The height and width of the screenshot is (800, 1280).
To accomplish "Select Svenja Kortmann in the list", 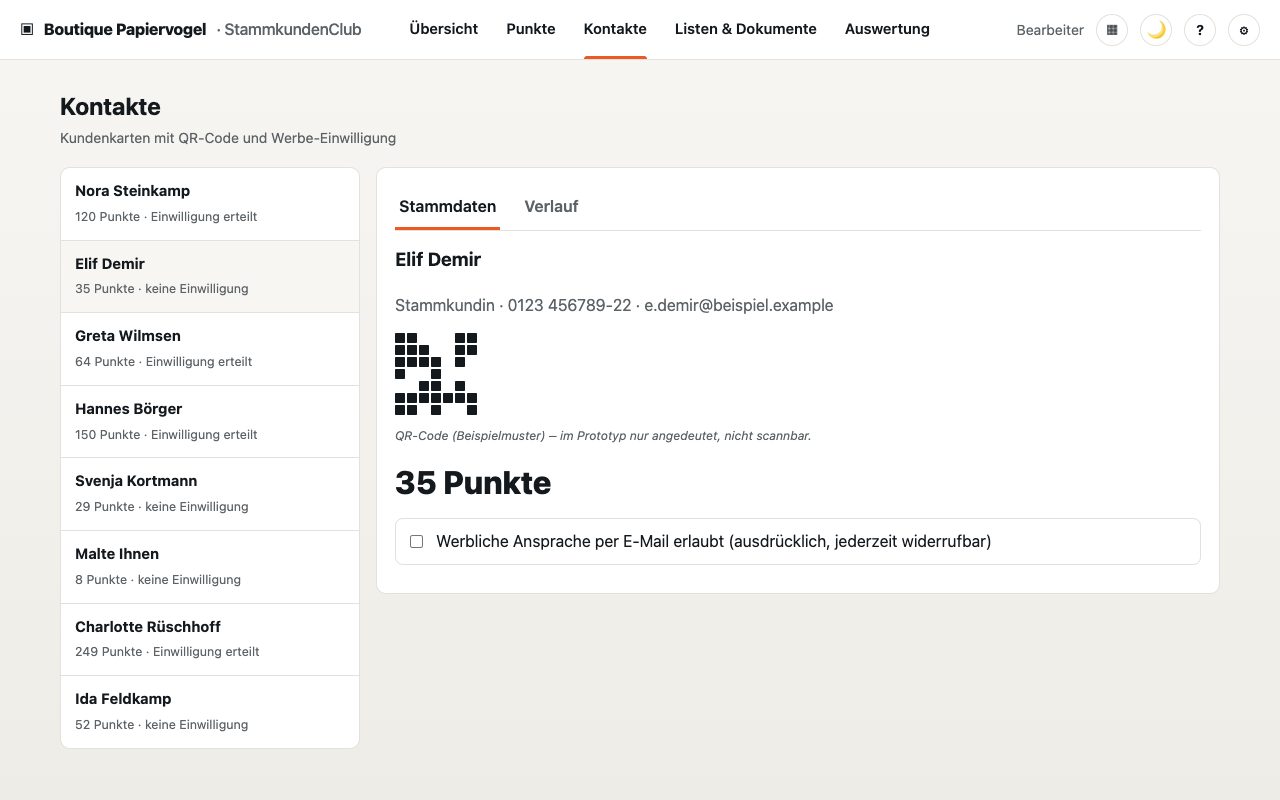I will tap(210, 494).
